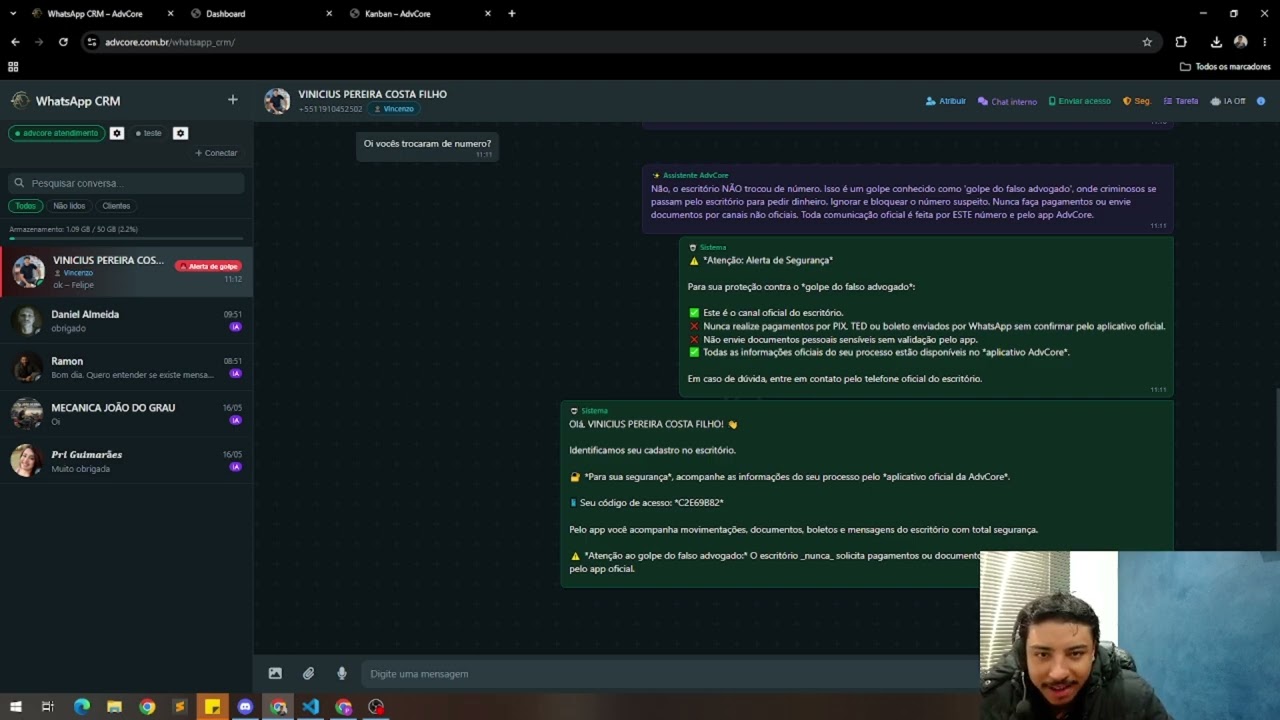Close the WhatsApp CRM – AdvCore tab
This screenshot has height=720, width=1280.
click(170, 14)
